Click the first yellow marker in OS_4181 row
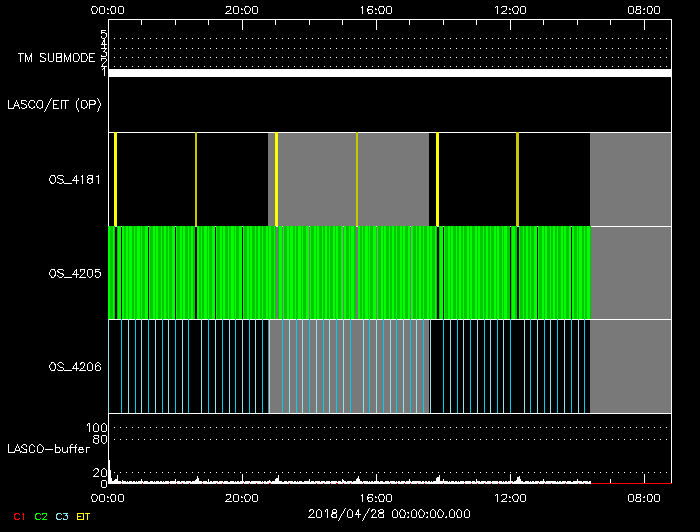The image size is (700, 532). pos(116,179)
